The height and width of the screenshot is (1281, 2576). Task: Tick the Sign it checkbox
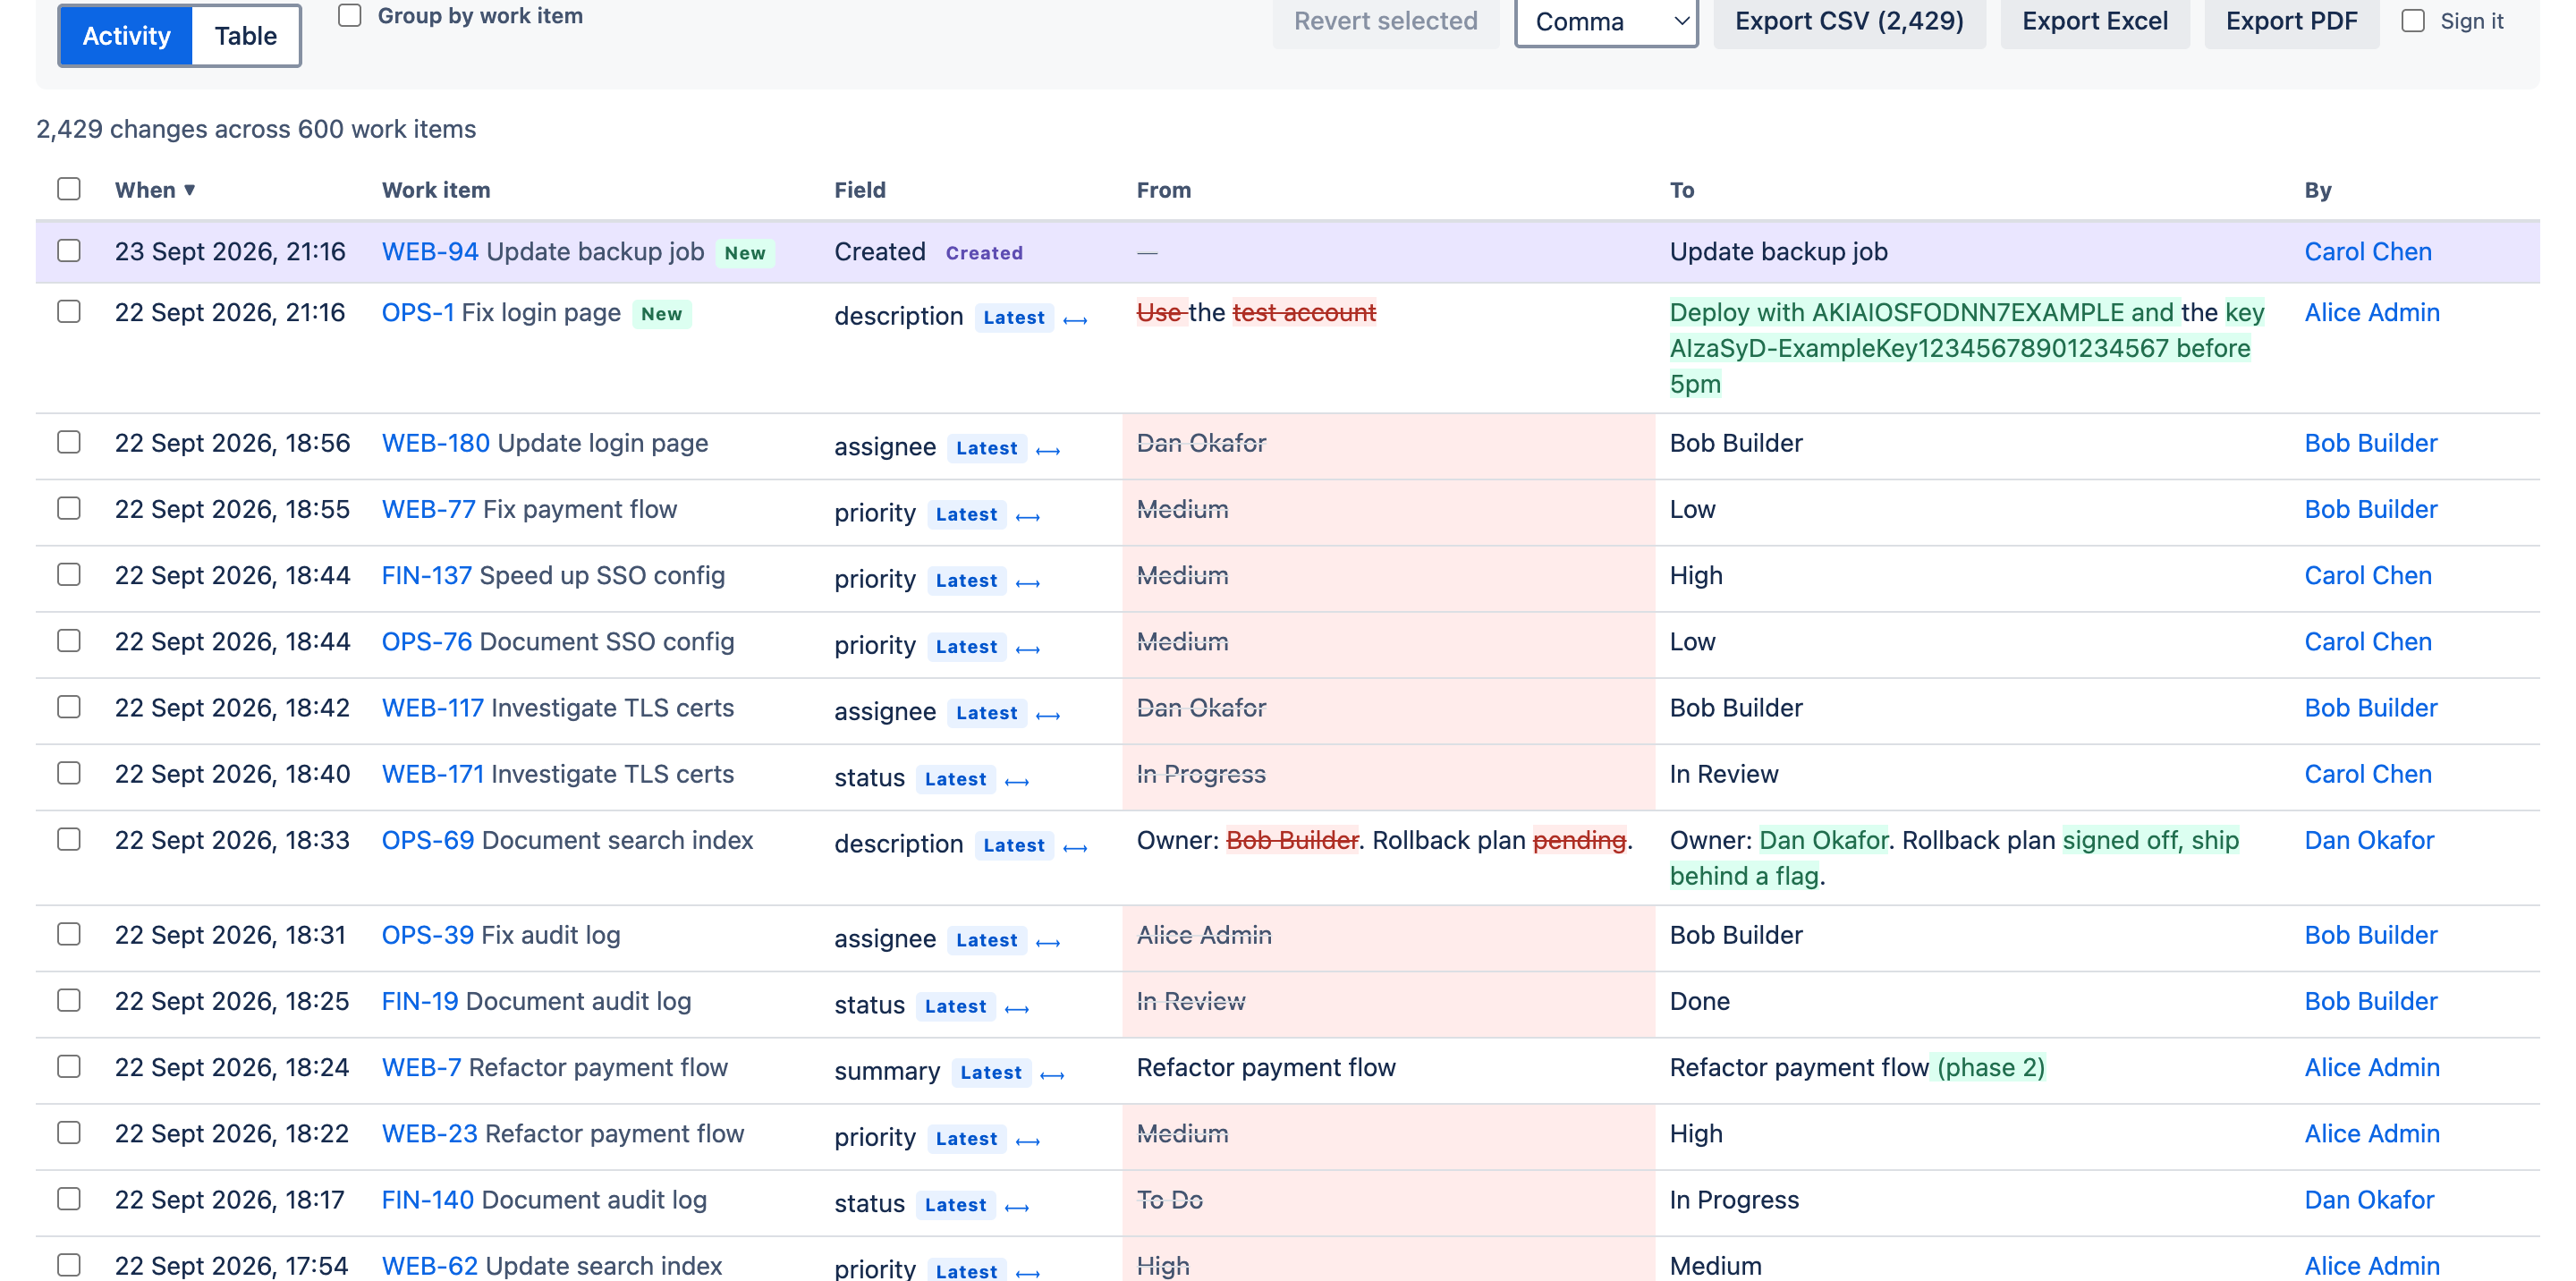point(2413,21)
